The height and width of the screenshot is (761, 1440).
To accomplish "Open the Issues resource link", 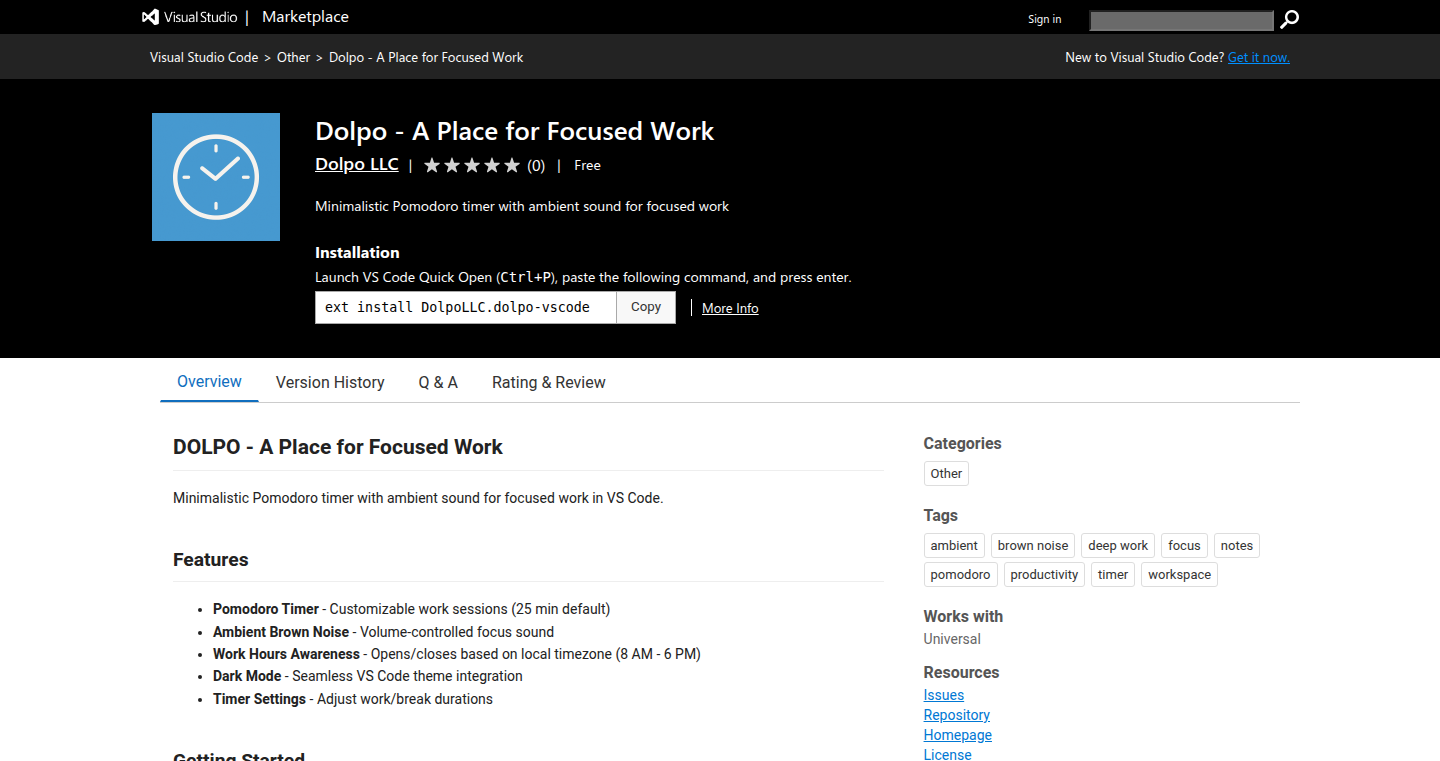I will (x=944, y=695).
